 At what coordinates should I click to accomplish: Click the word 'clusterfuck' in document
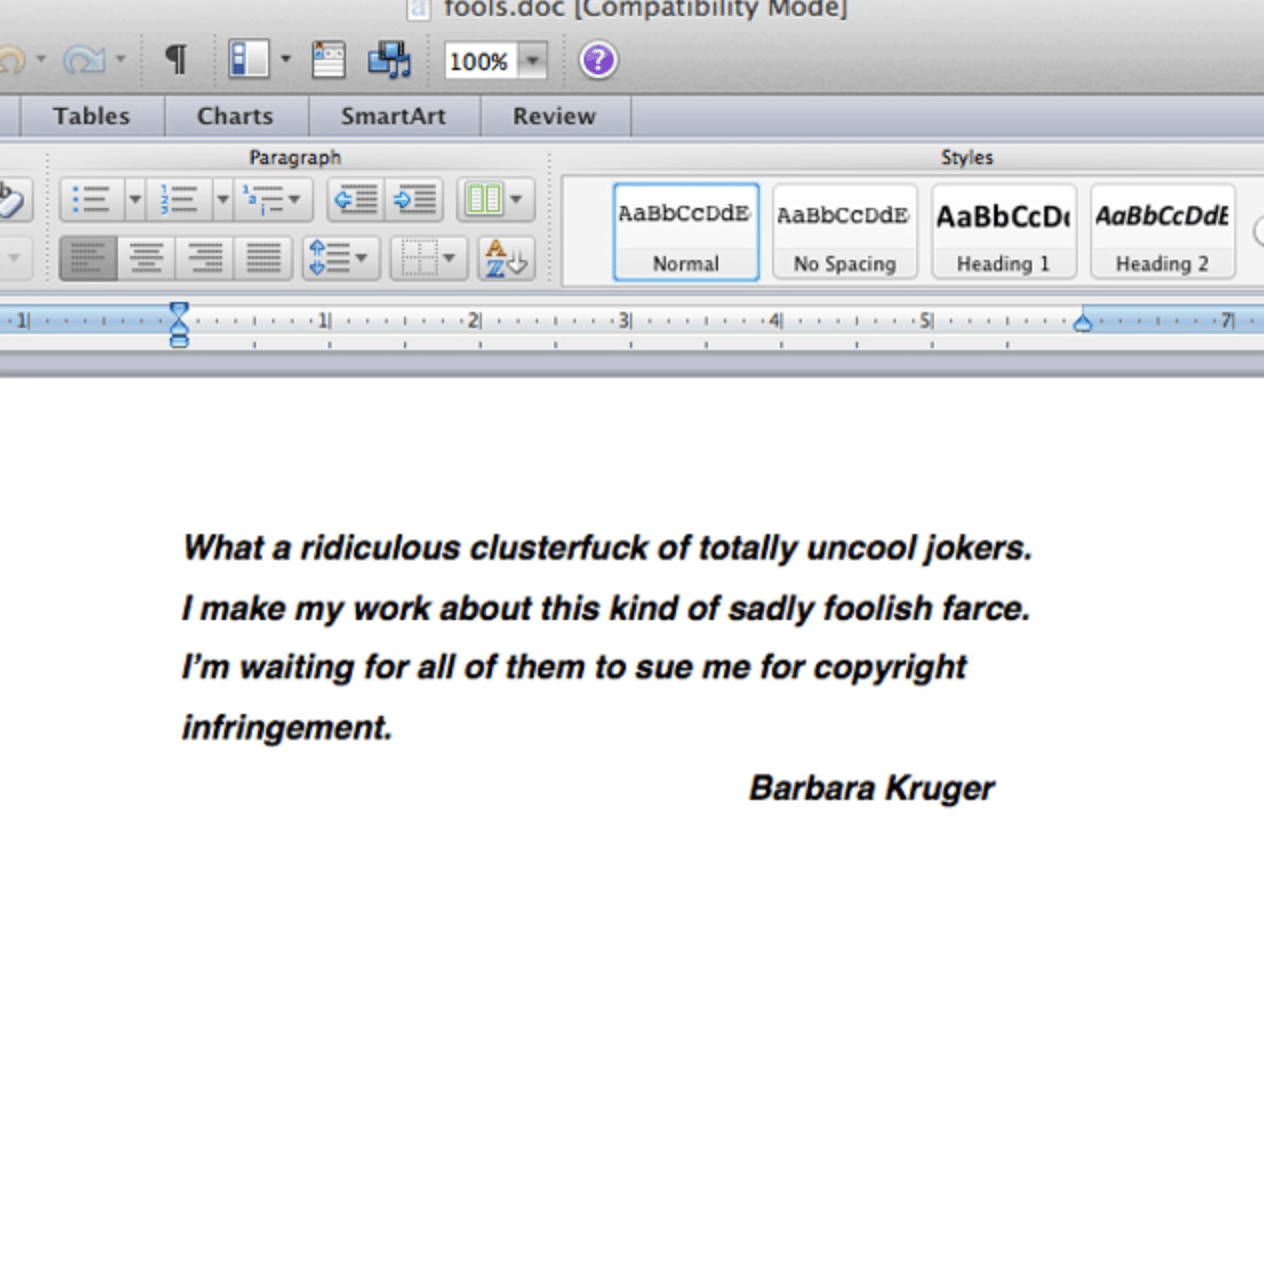pos(560,548)
